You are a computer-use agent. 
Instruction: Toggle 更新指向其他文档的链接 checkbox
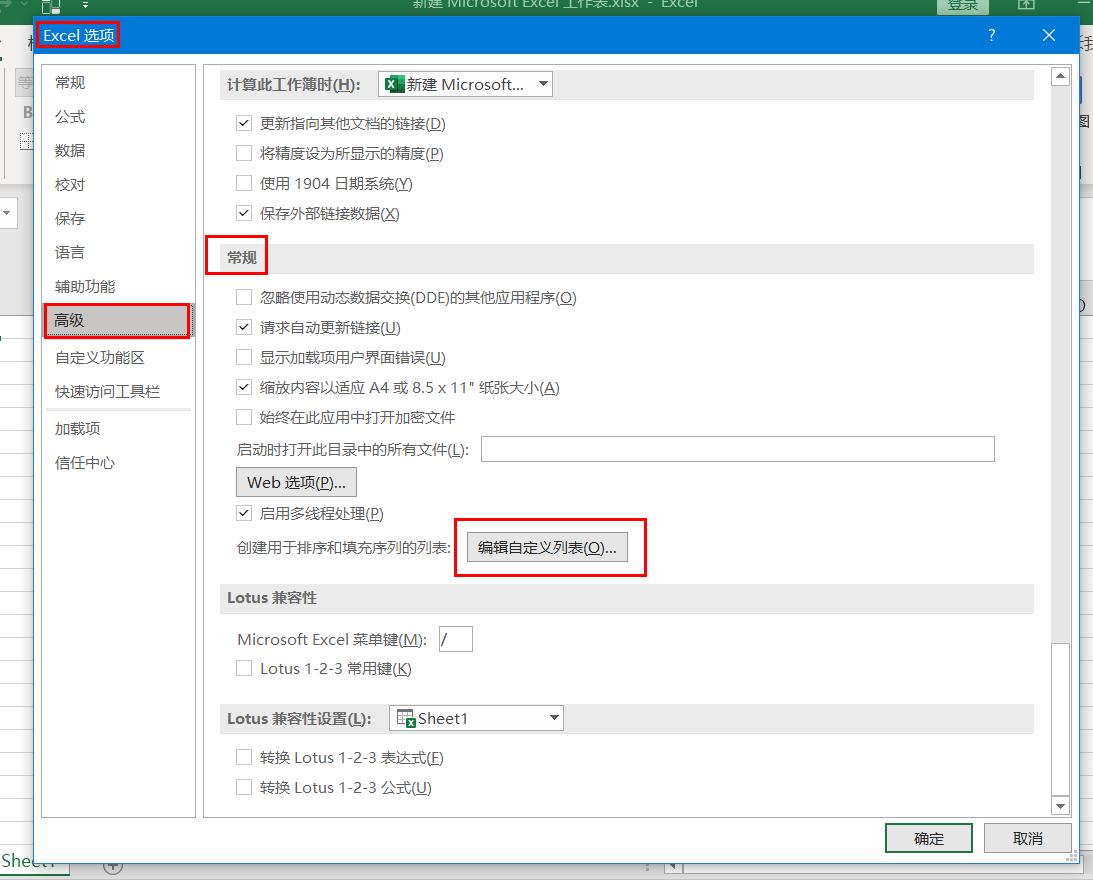[244, 123]
